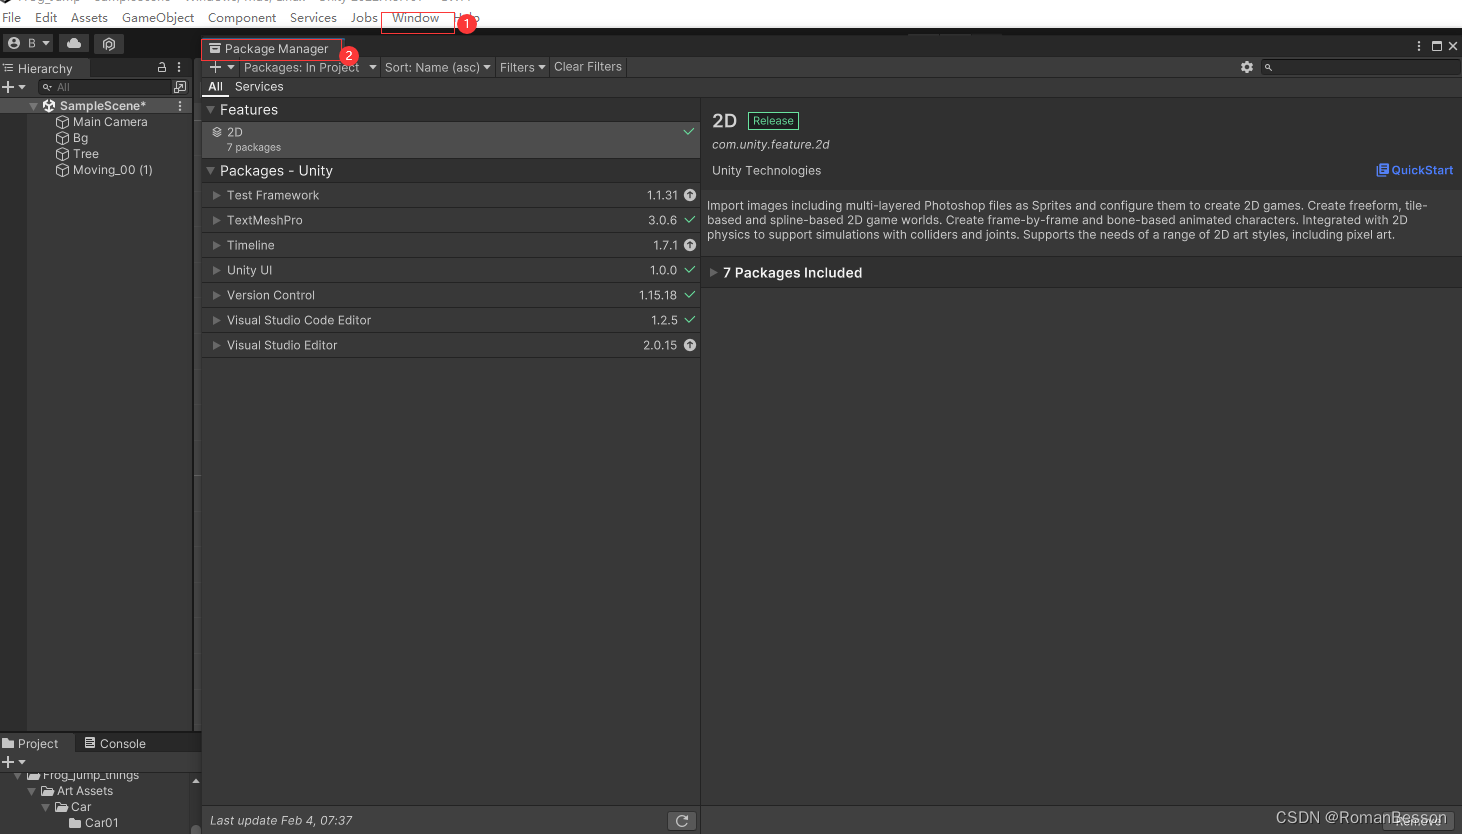
Task: Select the Version Control package row
Action: coord(451,295)
